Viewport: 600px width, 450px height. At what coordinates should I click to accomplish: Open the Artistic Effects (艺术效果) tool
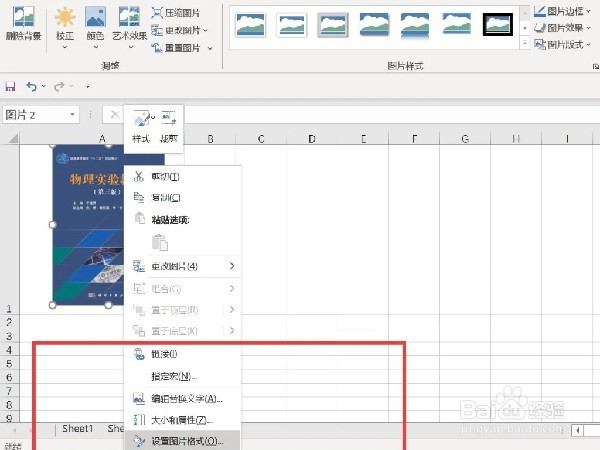(130, 27)
